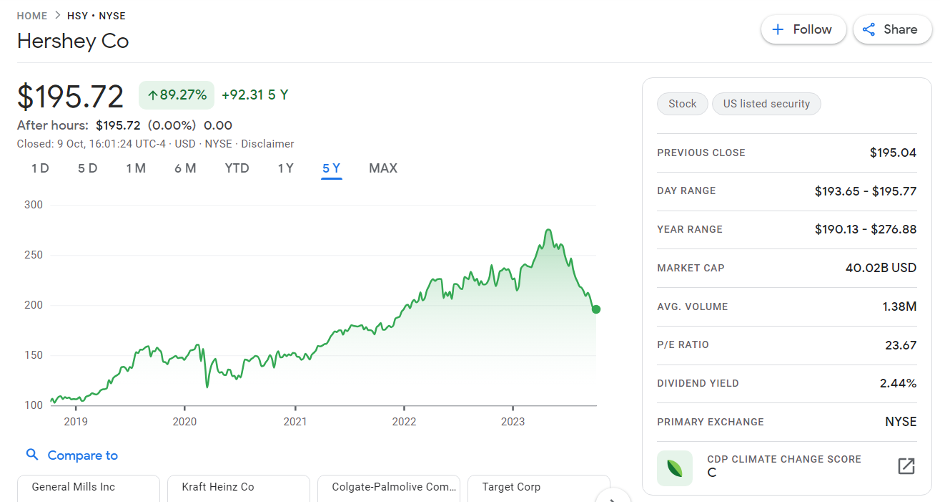941x502 pixels.
Task: View the YTD chart range
Action: (x=237, y=168)
